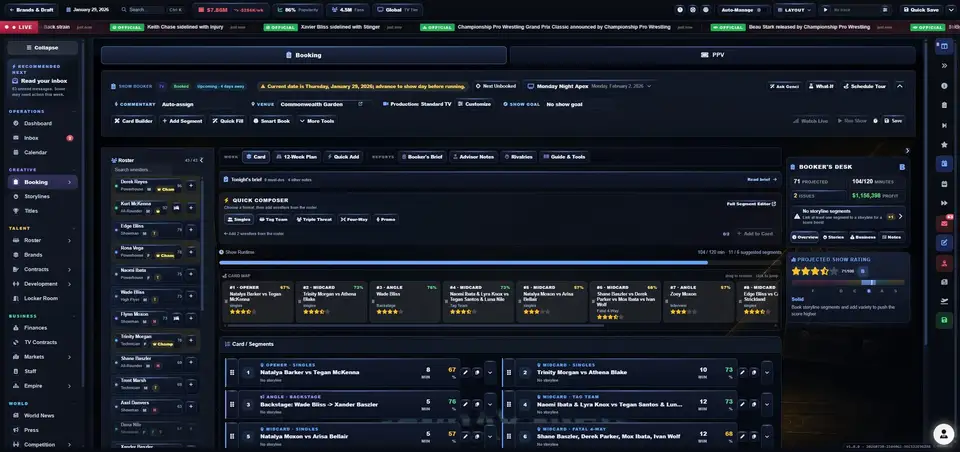Open the Locker Room page
Viewport: 960px width, 452px height.
pyautogui.click(x=42, y=298)
